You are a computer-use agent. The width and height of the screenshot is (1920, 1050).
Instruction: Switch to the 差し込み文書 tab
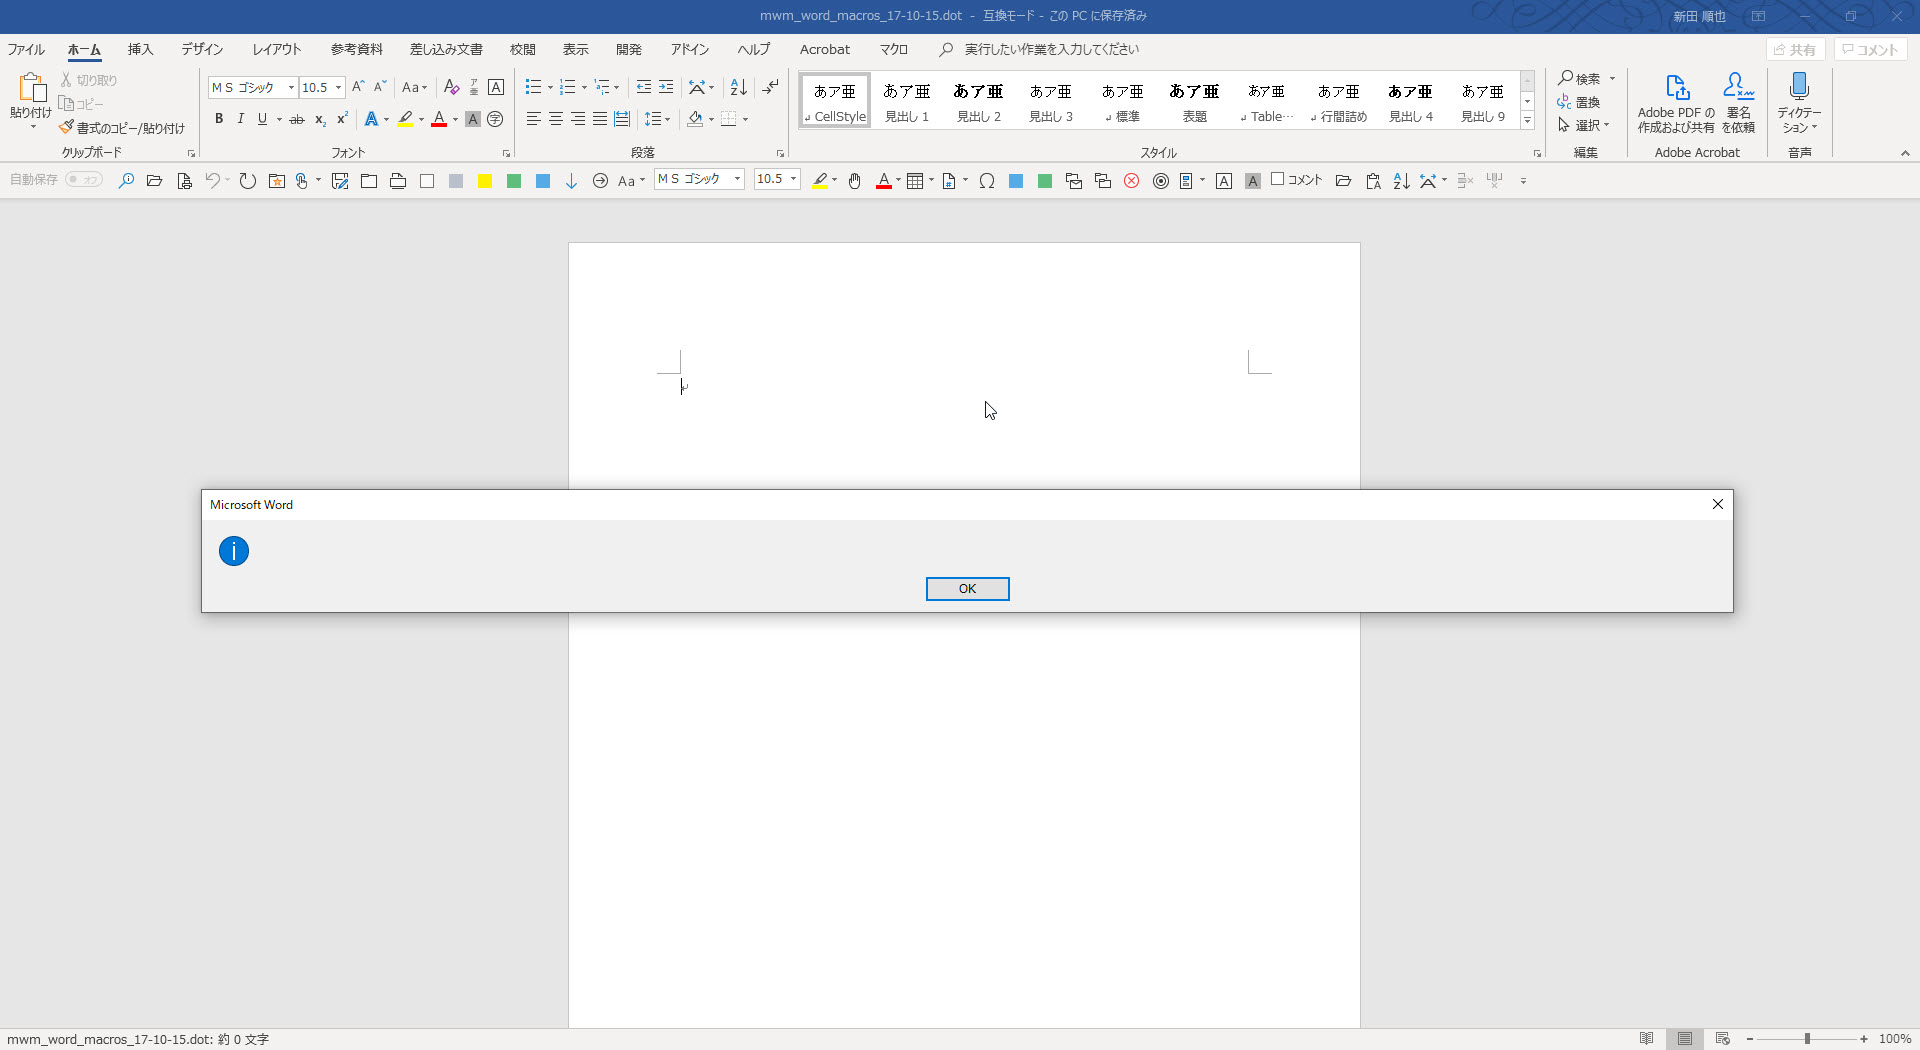[x=446, y=49]
